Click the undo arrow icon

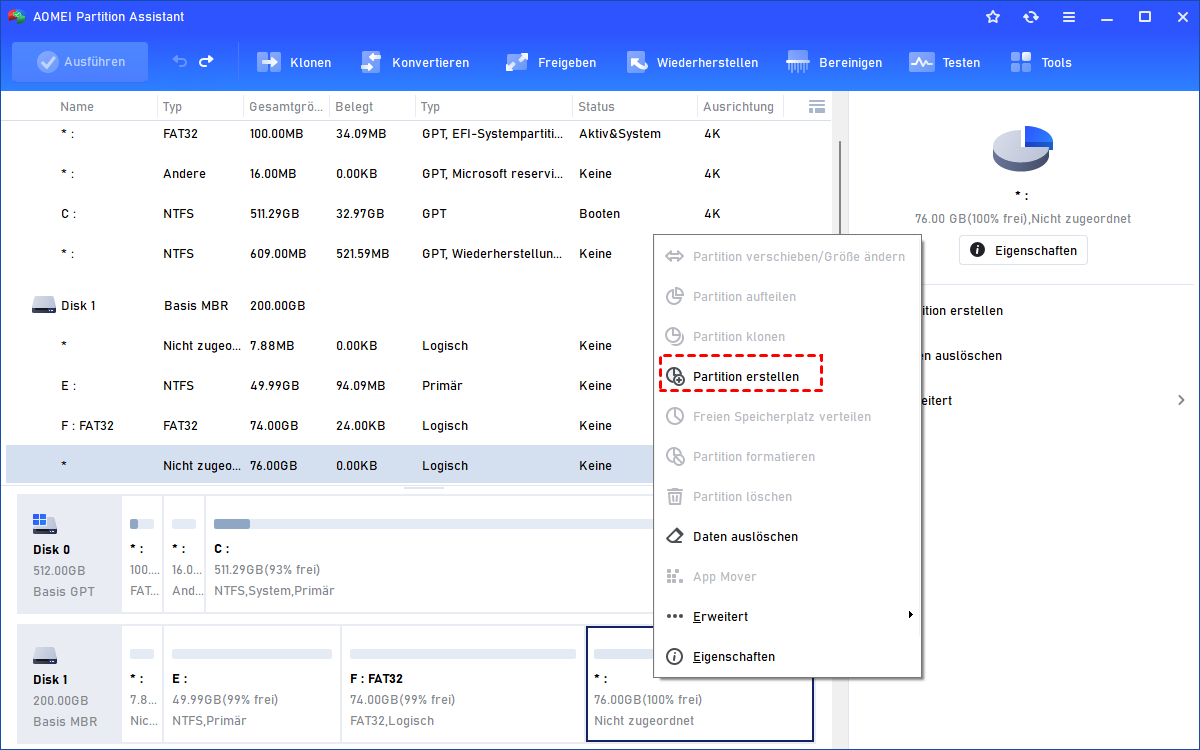coord(180,62)
